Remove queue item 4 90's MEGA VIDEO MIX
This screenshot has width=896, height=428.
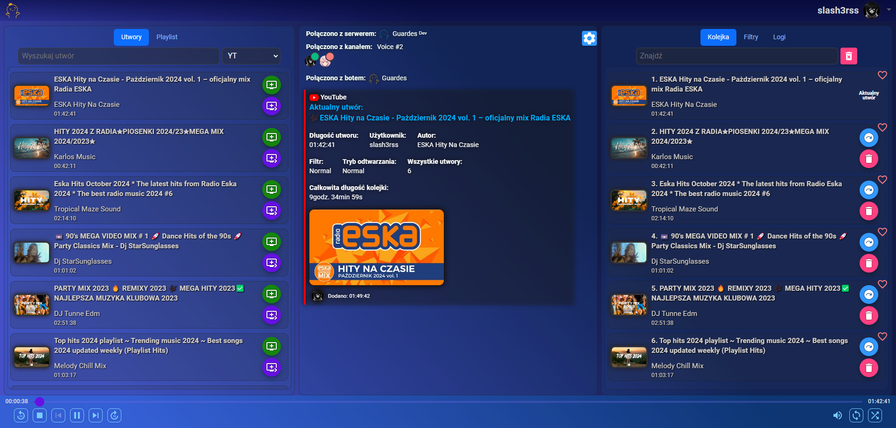point(869,263)
